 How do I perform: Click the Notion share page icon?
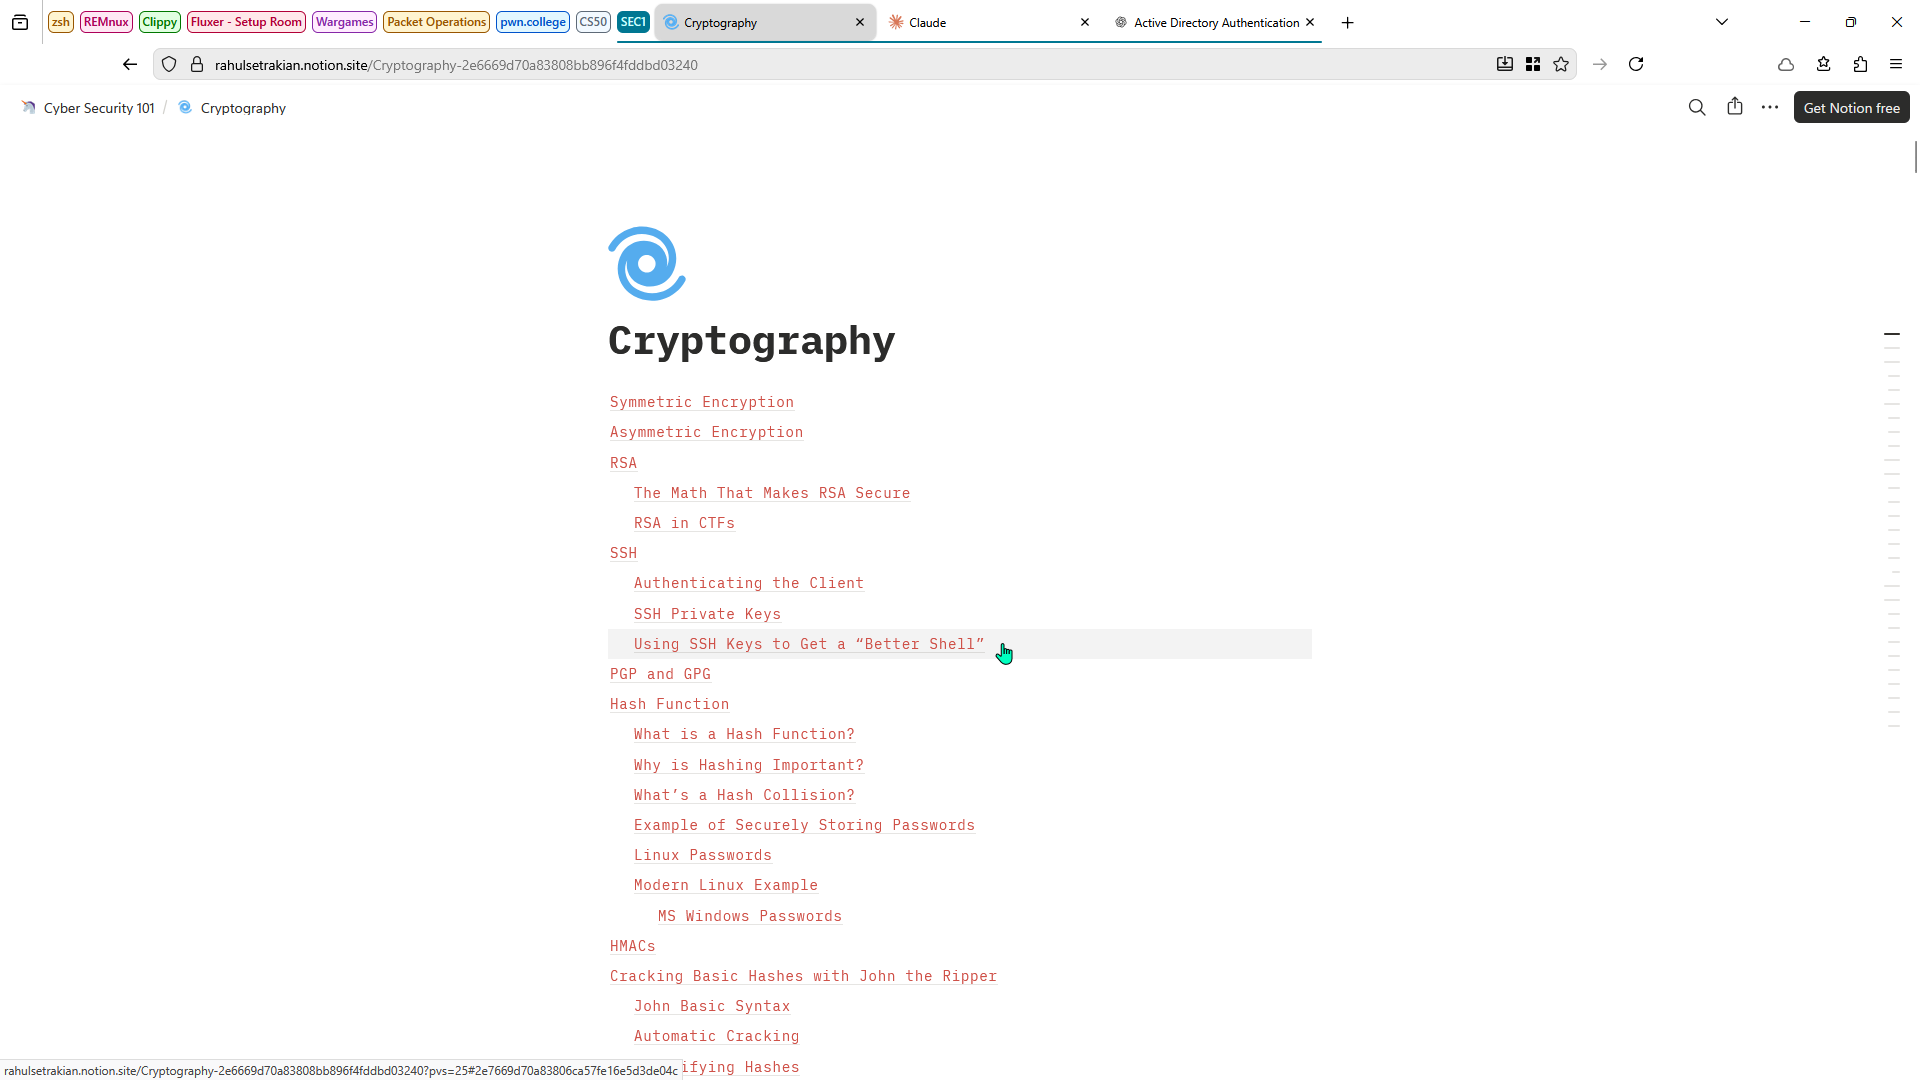pos(1734,107)
